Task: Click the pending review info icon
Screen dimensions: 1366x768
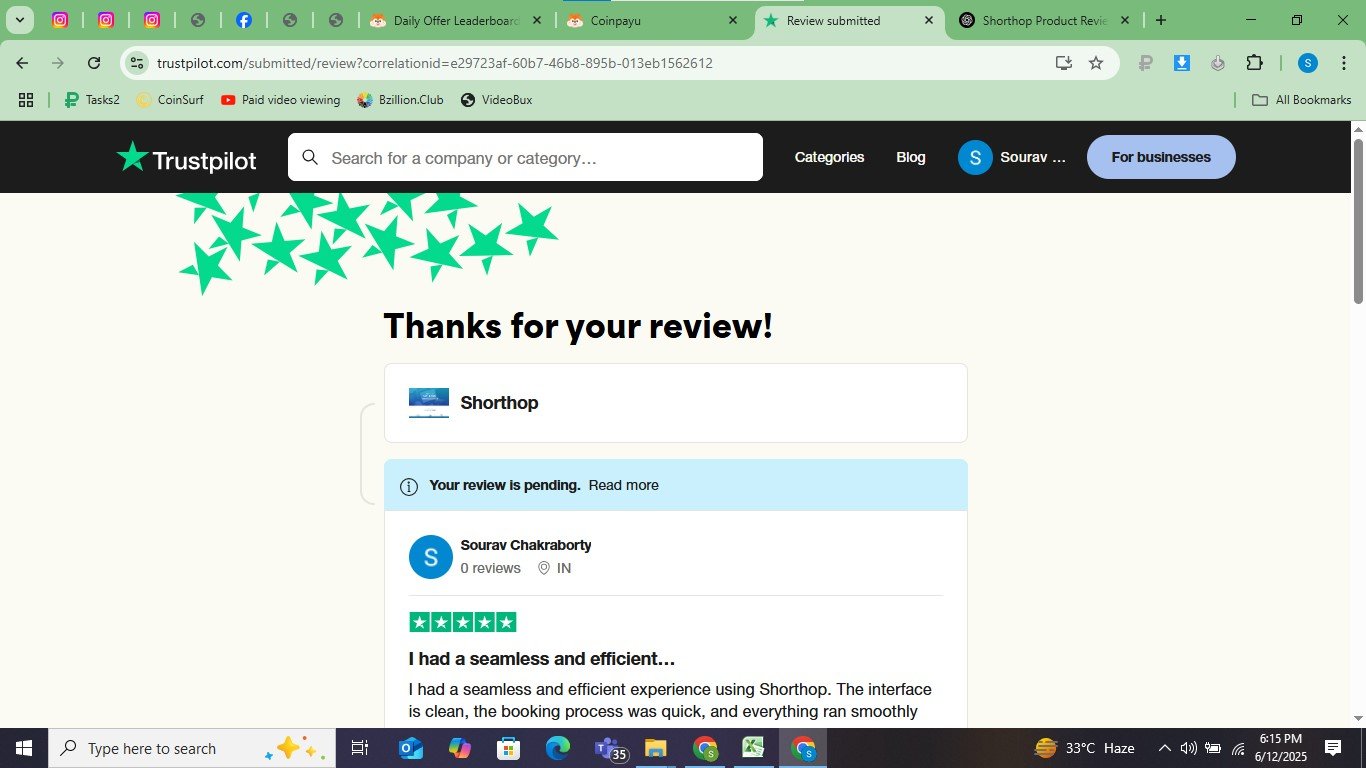Action: point(409,486)
